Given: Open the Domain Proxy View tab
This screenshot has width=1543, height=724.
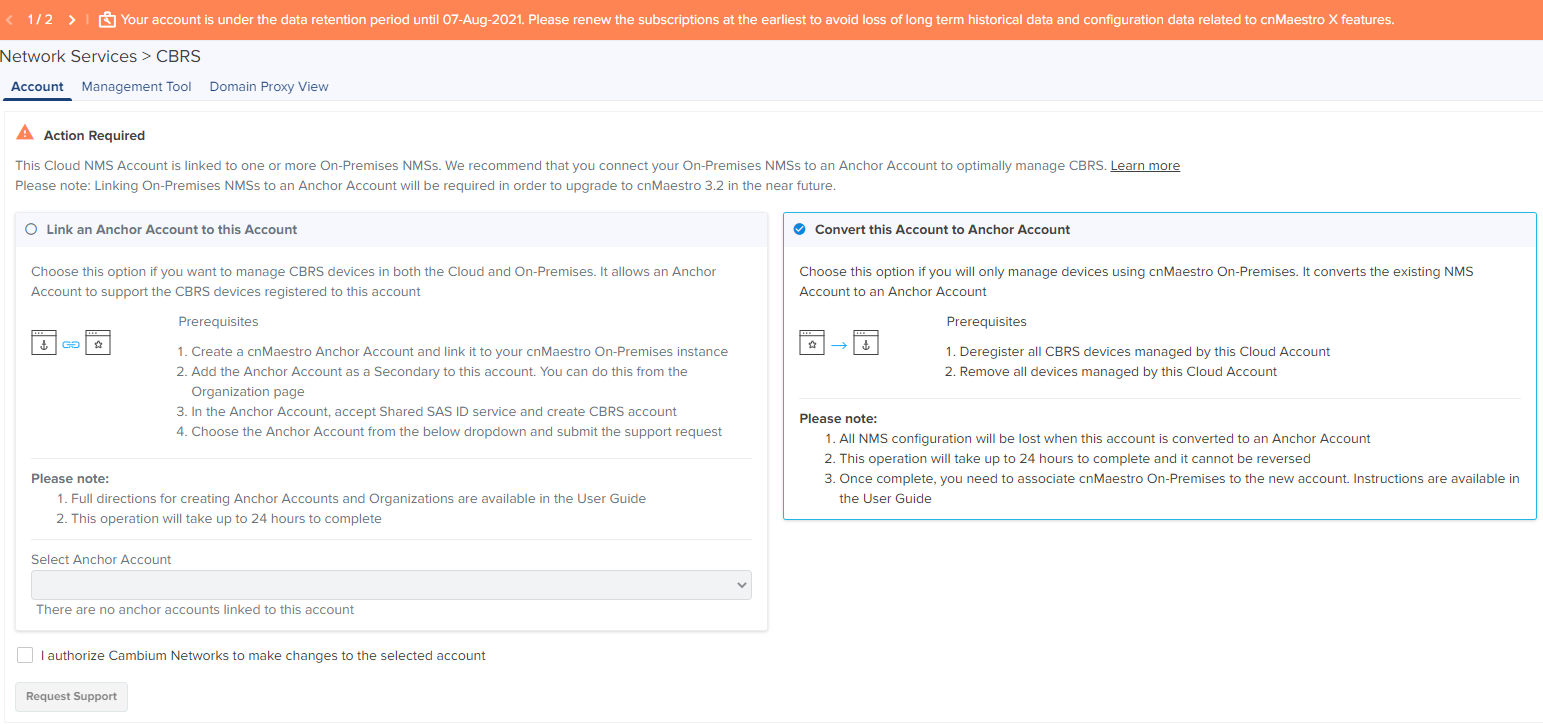Looking at the screenshot, I should click(269, 87).
